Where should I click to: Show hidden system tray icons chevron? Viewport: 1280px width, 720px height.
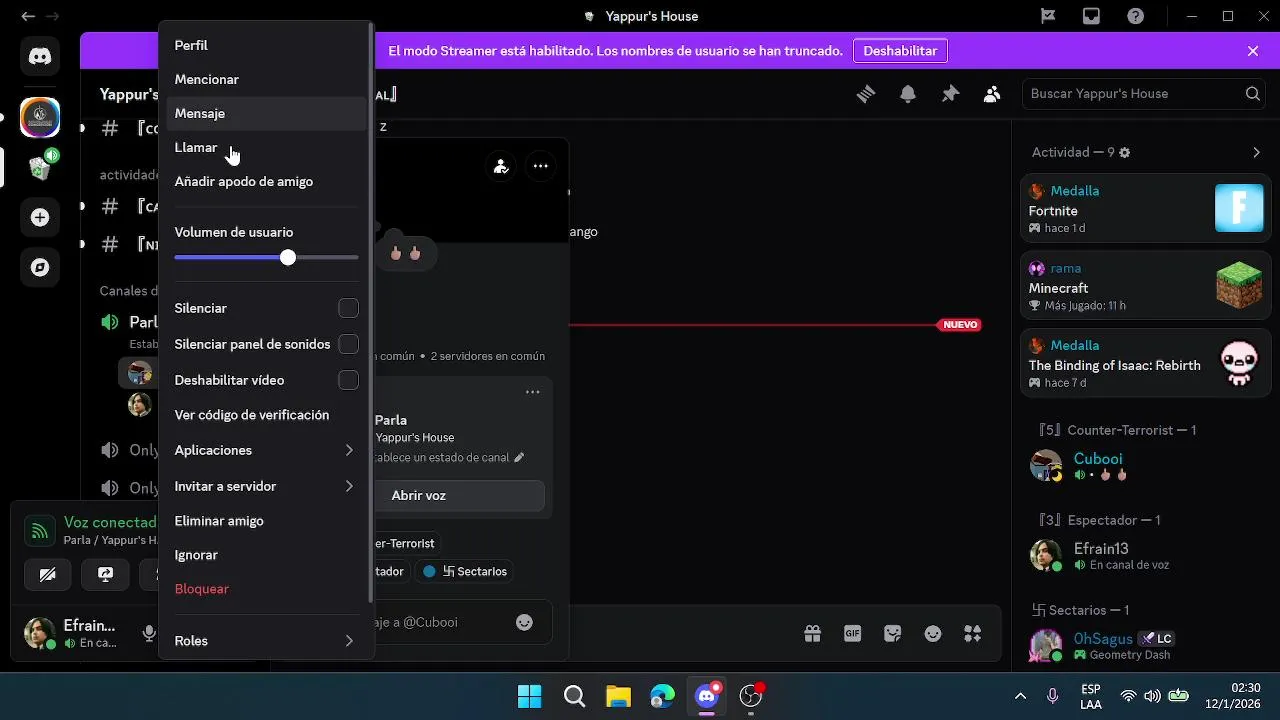(1020, 696)
